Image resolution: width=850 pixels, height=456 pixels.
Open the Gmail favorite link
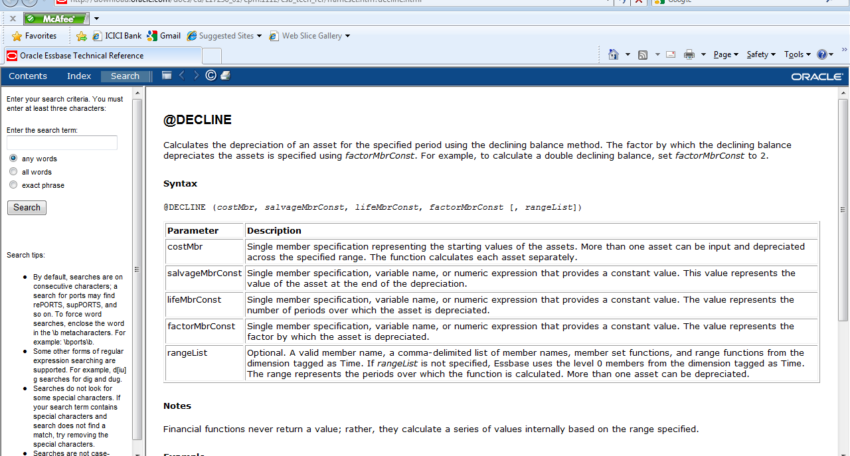[x=164, y=36]
